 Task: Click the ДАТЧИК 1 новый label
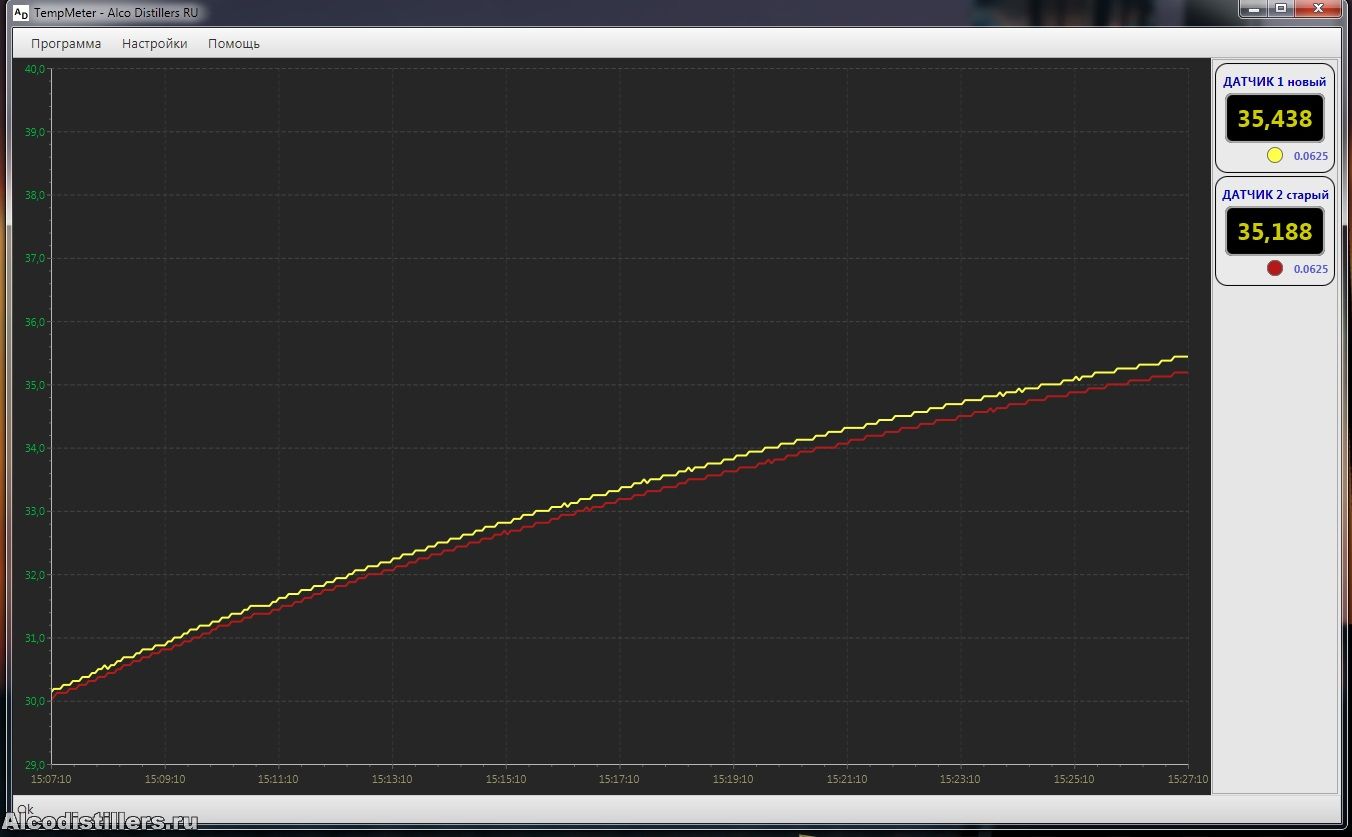pyautogui.click(x=1275, y=82)
